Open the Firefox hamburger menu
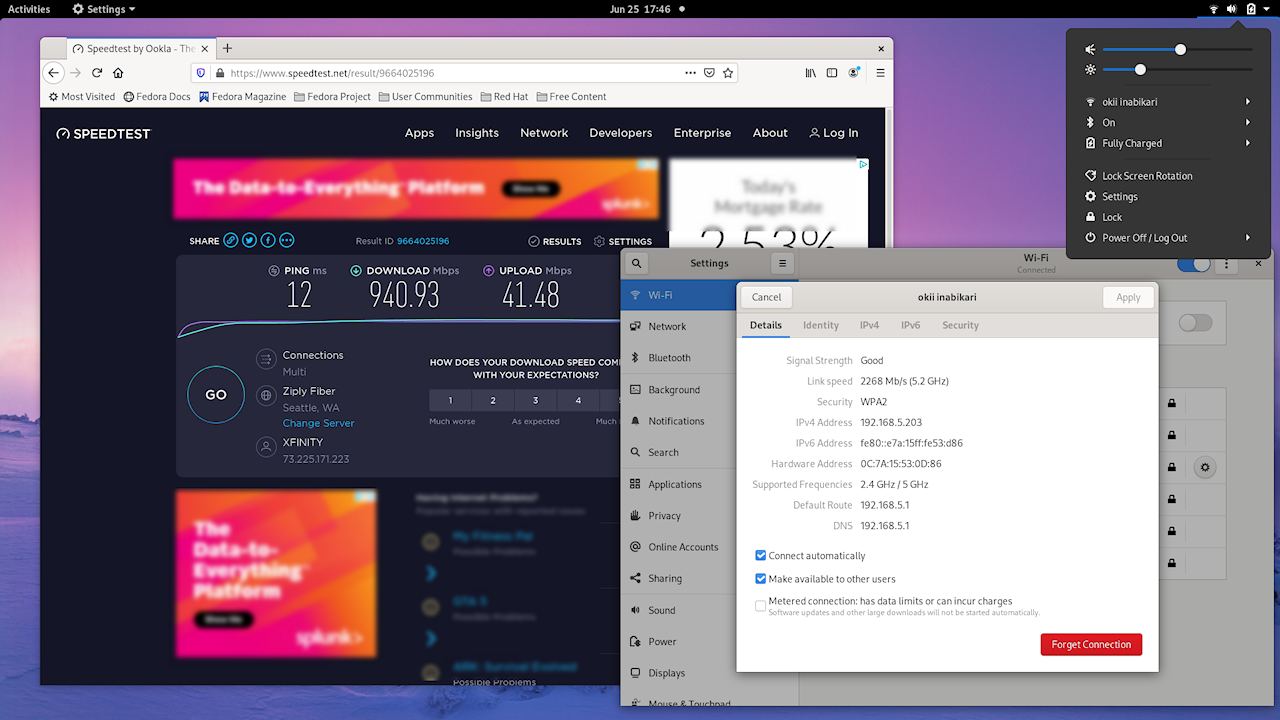 click(880, 73)
